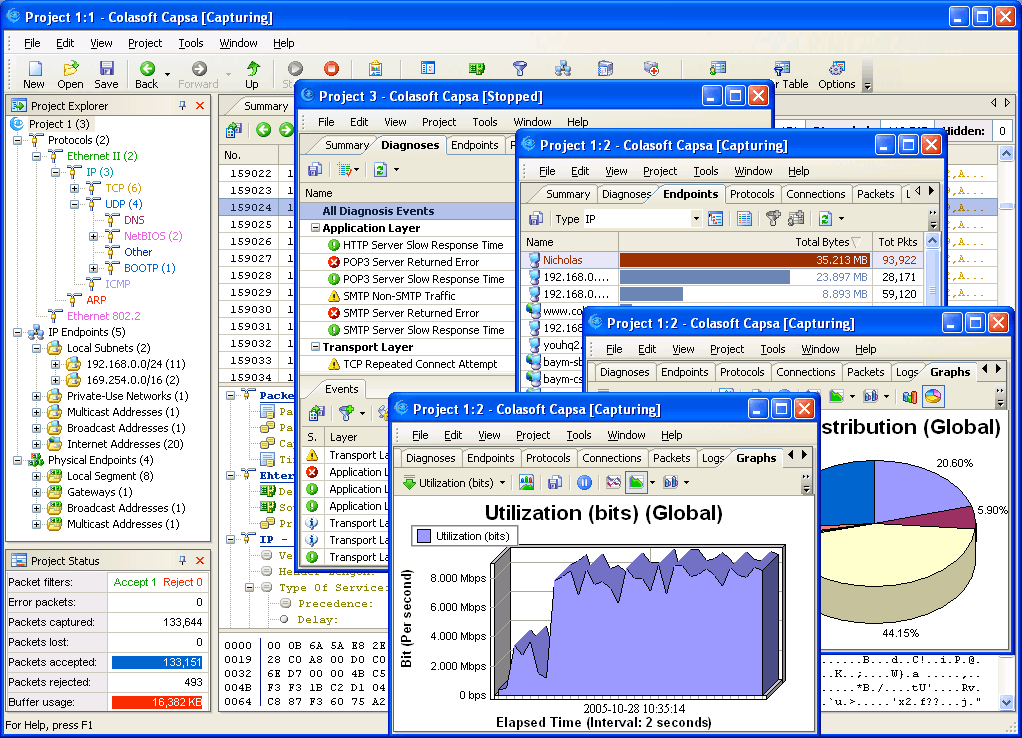Open the Type IP combo box in Endpoints window
The image size is (1022, 738).
point(695,219)
